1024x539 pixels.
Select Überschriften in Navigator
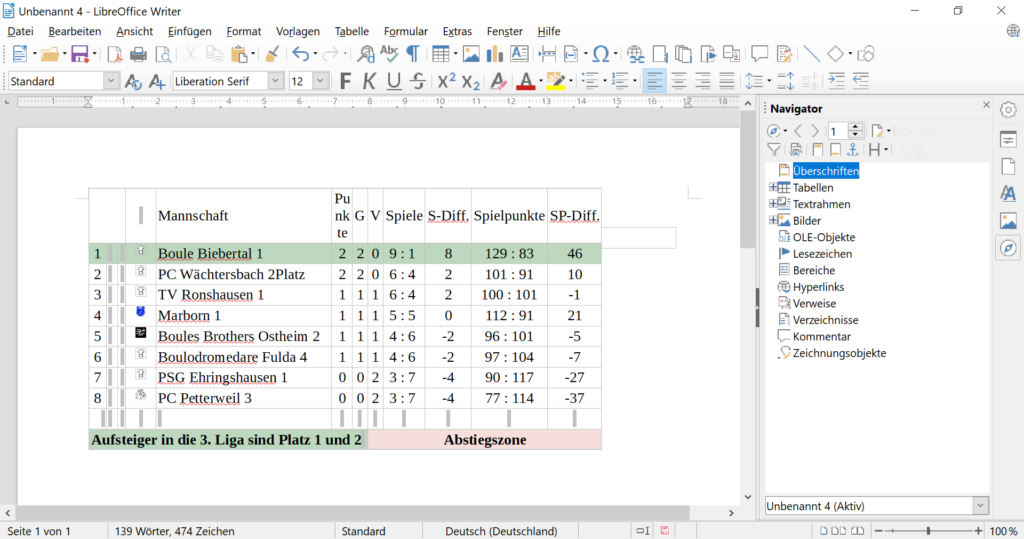(825, 171)
